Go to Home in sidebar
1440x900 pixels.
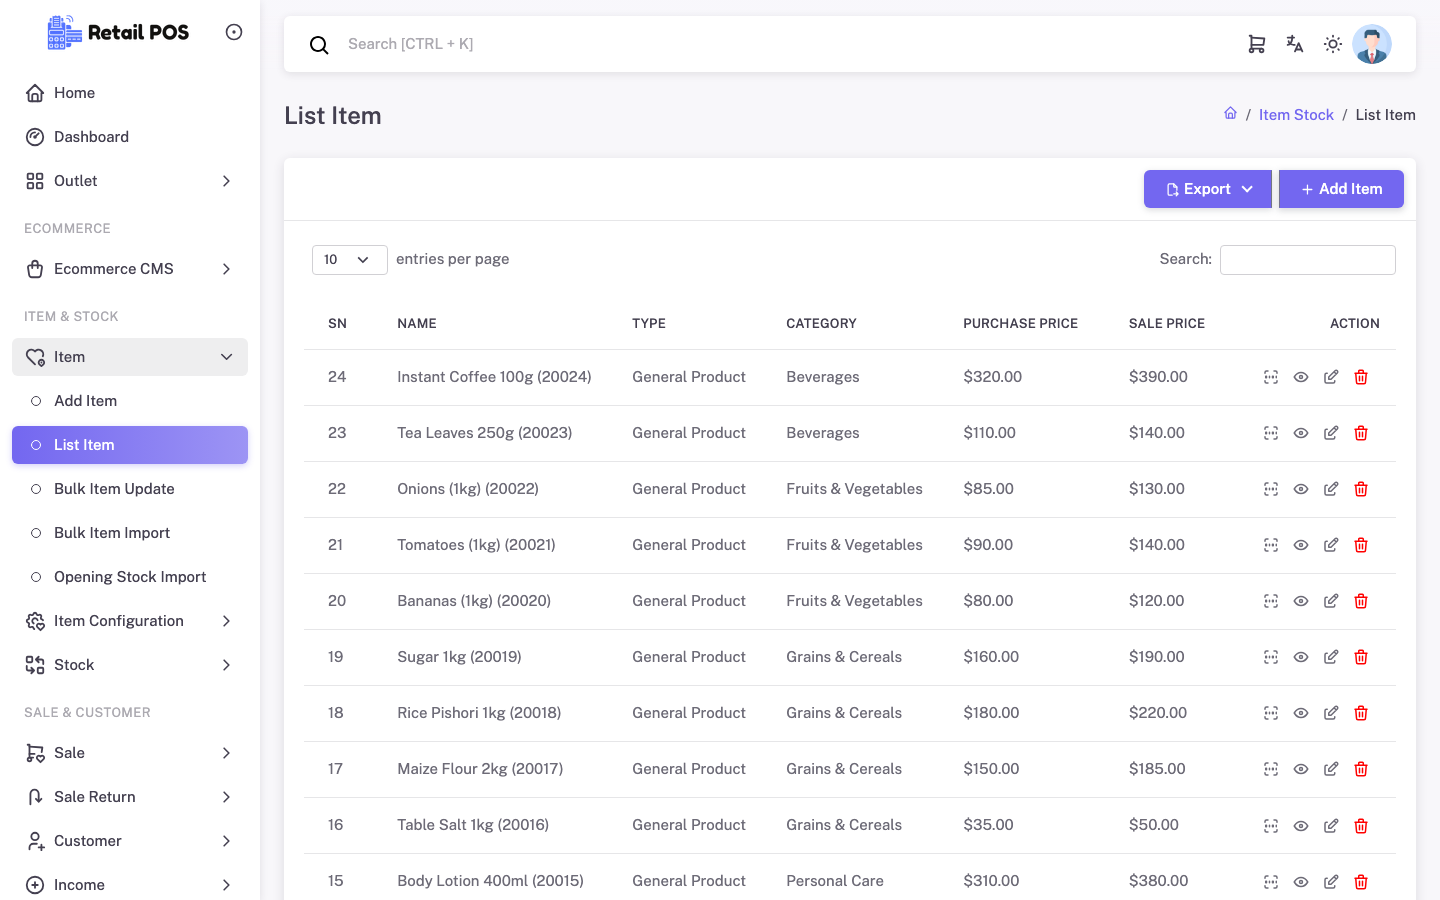coord(130,93)
